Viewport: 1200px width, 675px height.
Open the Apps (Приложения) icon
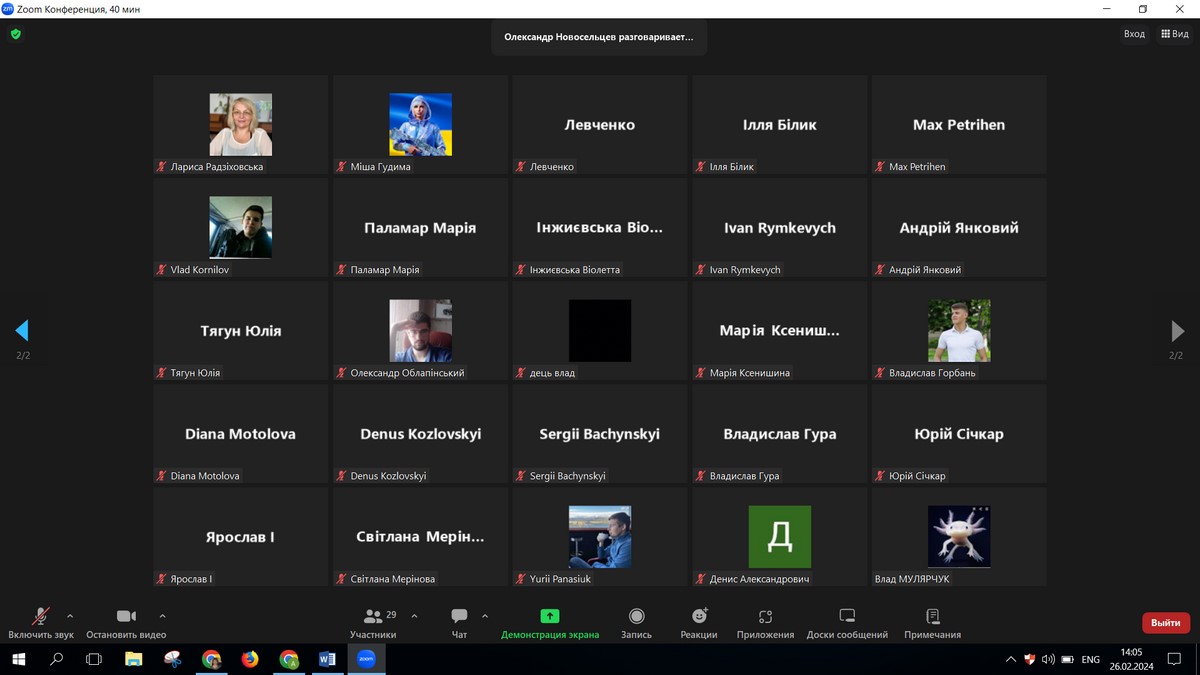[x=765, y=617]
